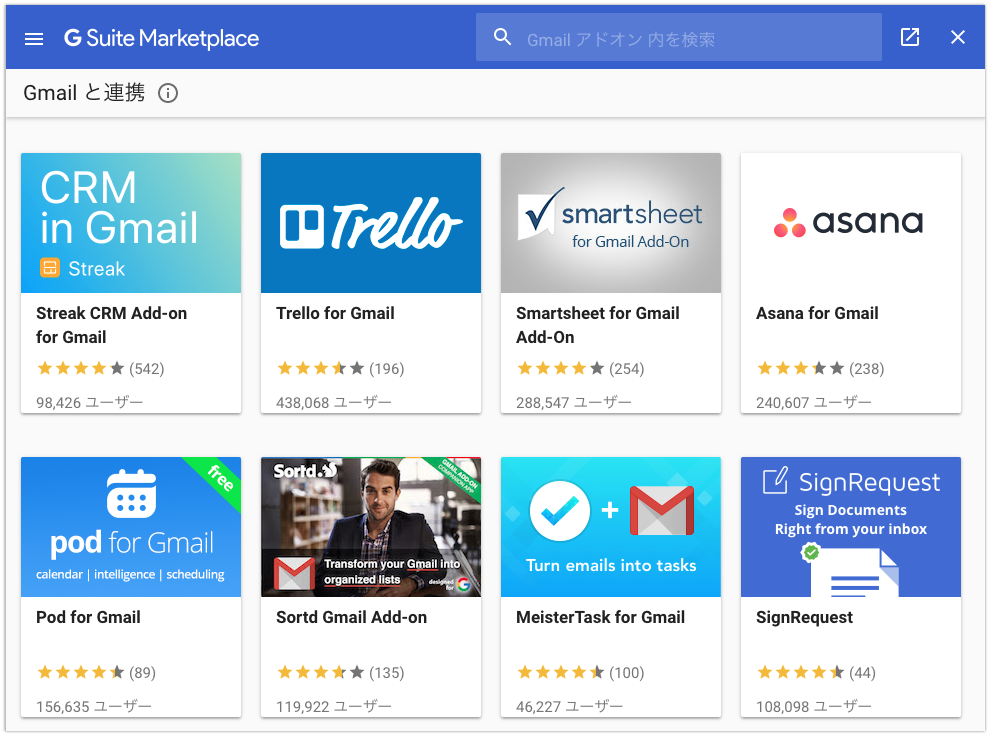Image resolution: width=990 pixels, height=736 pixels.
Task: Click the 46,227 ユーザー count
Action: coord(570,707)
